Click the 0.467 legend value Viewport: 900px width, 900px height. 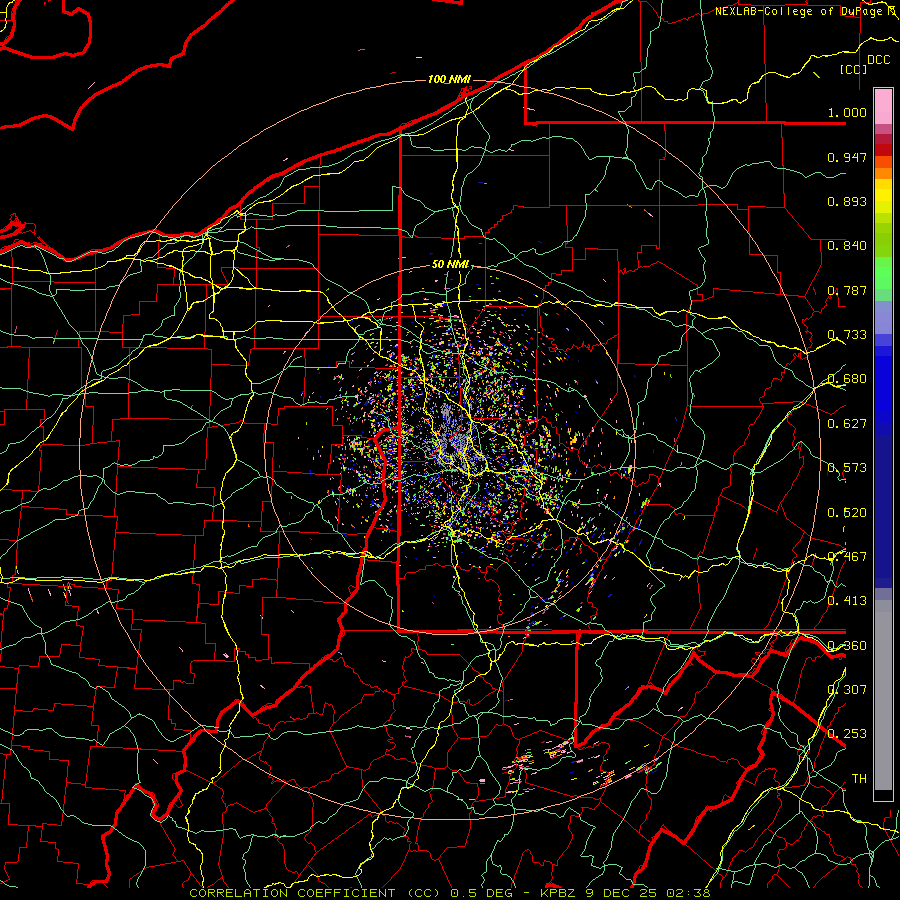[x=847, y=557]
